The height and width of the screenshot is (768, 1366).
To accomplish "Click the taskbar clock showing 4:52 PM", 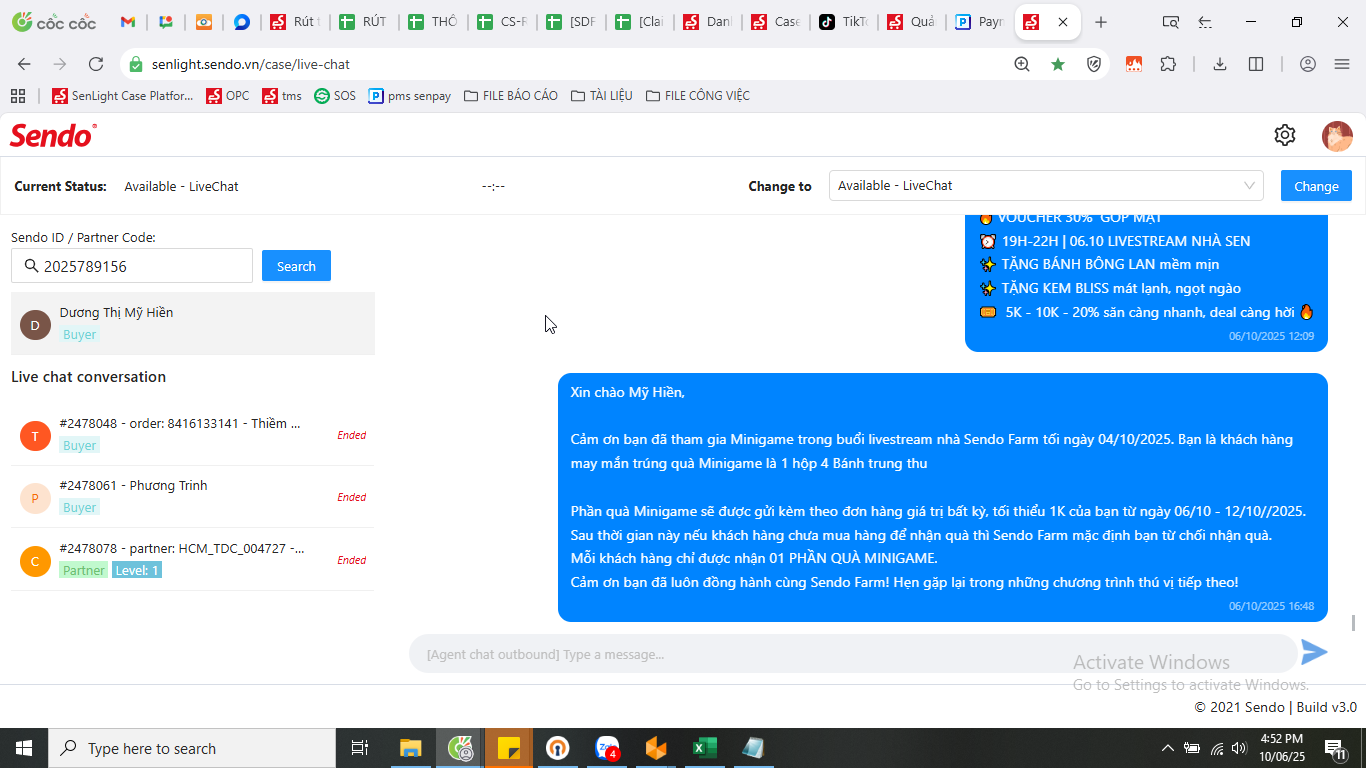I will click(1280, 748).
